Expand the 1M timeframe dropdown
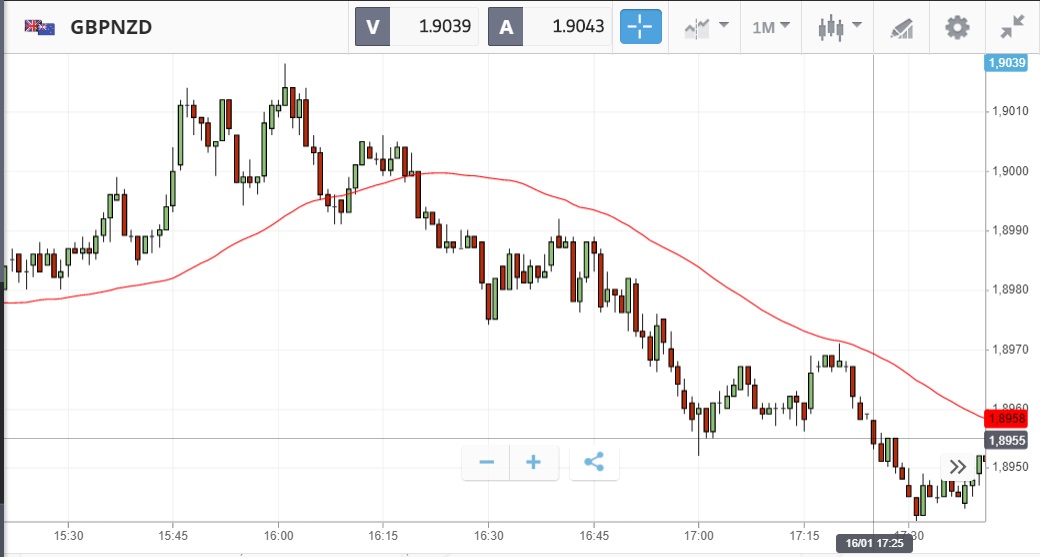 tap(771, 27)
